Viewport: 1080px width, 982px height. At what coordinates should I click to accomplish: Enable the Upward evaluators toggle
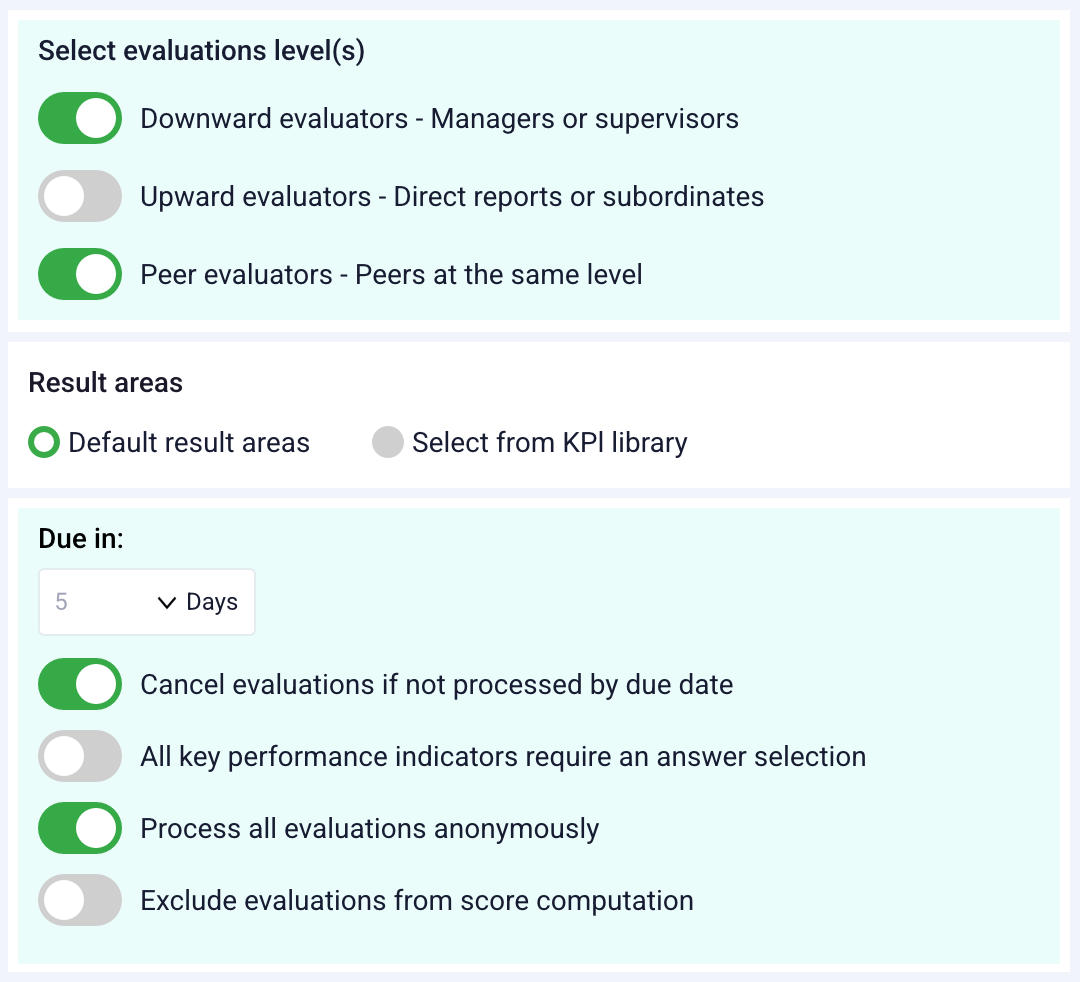point(80,196)
